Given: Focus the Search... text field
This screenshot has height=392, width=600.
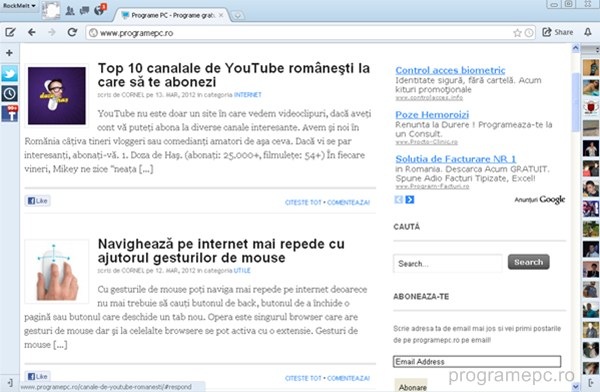Looking at the screenshot, I should 448,263.
